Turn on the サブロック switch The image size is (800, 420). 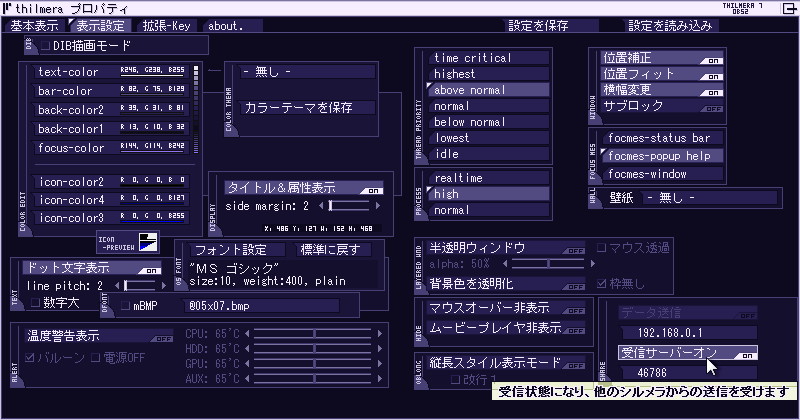point(662,106)
